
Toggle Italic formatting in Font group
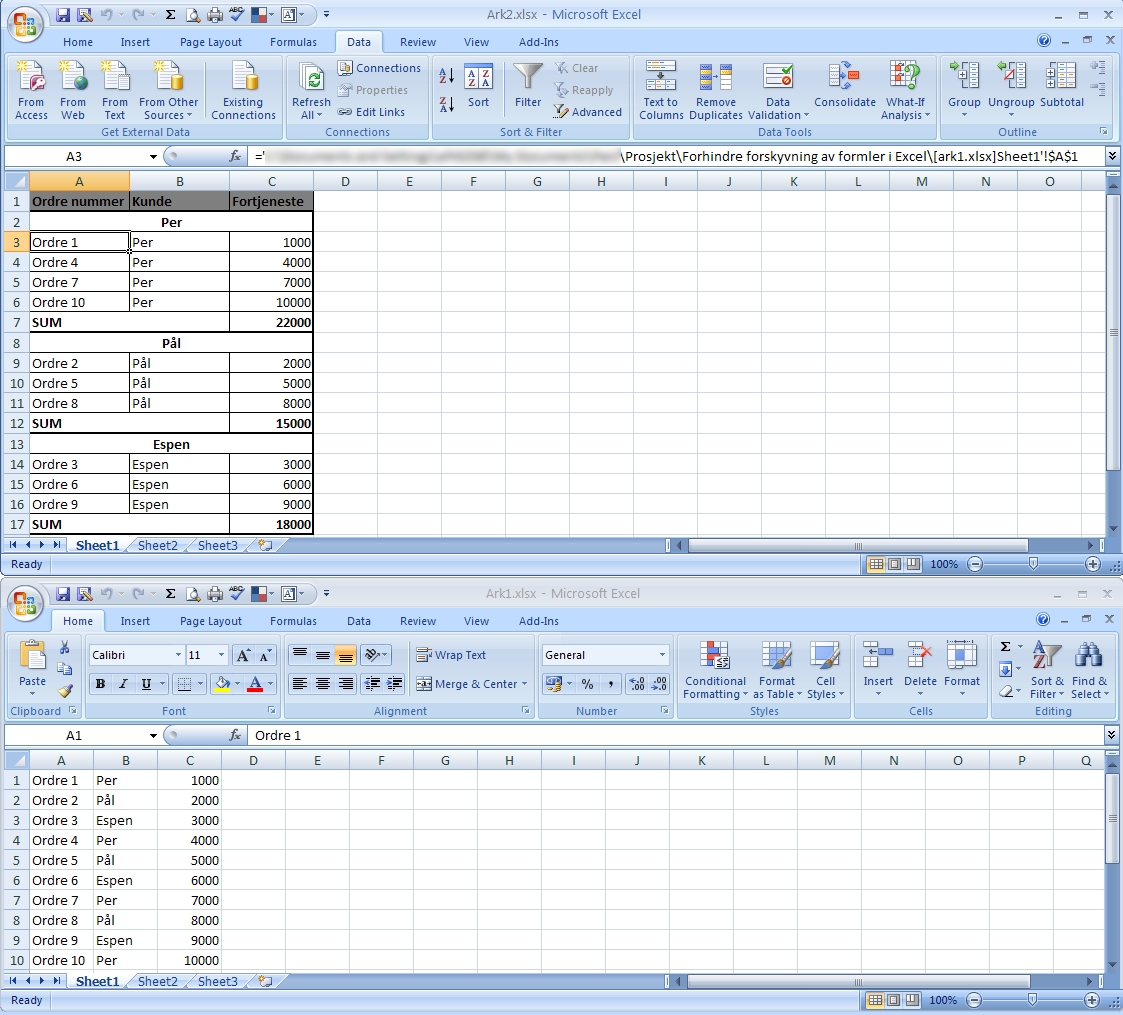[123, 684]
